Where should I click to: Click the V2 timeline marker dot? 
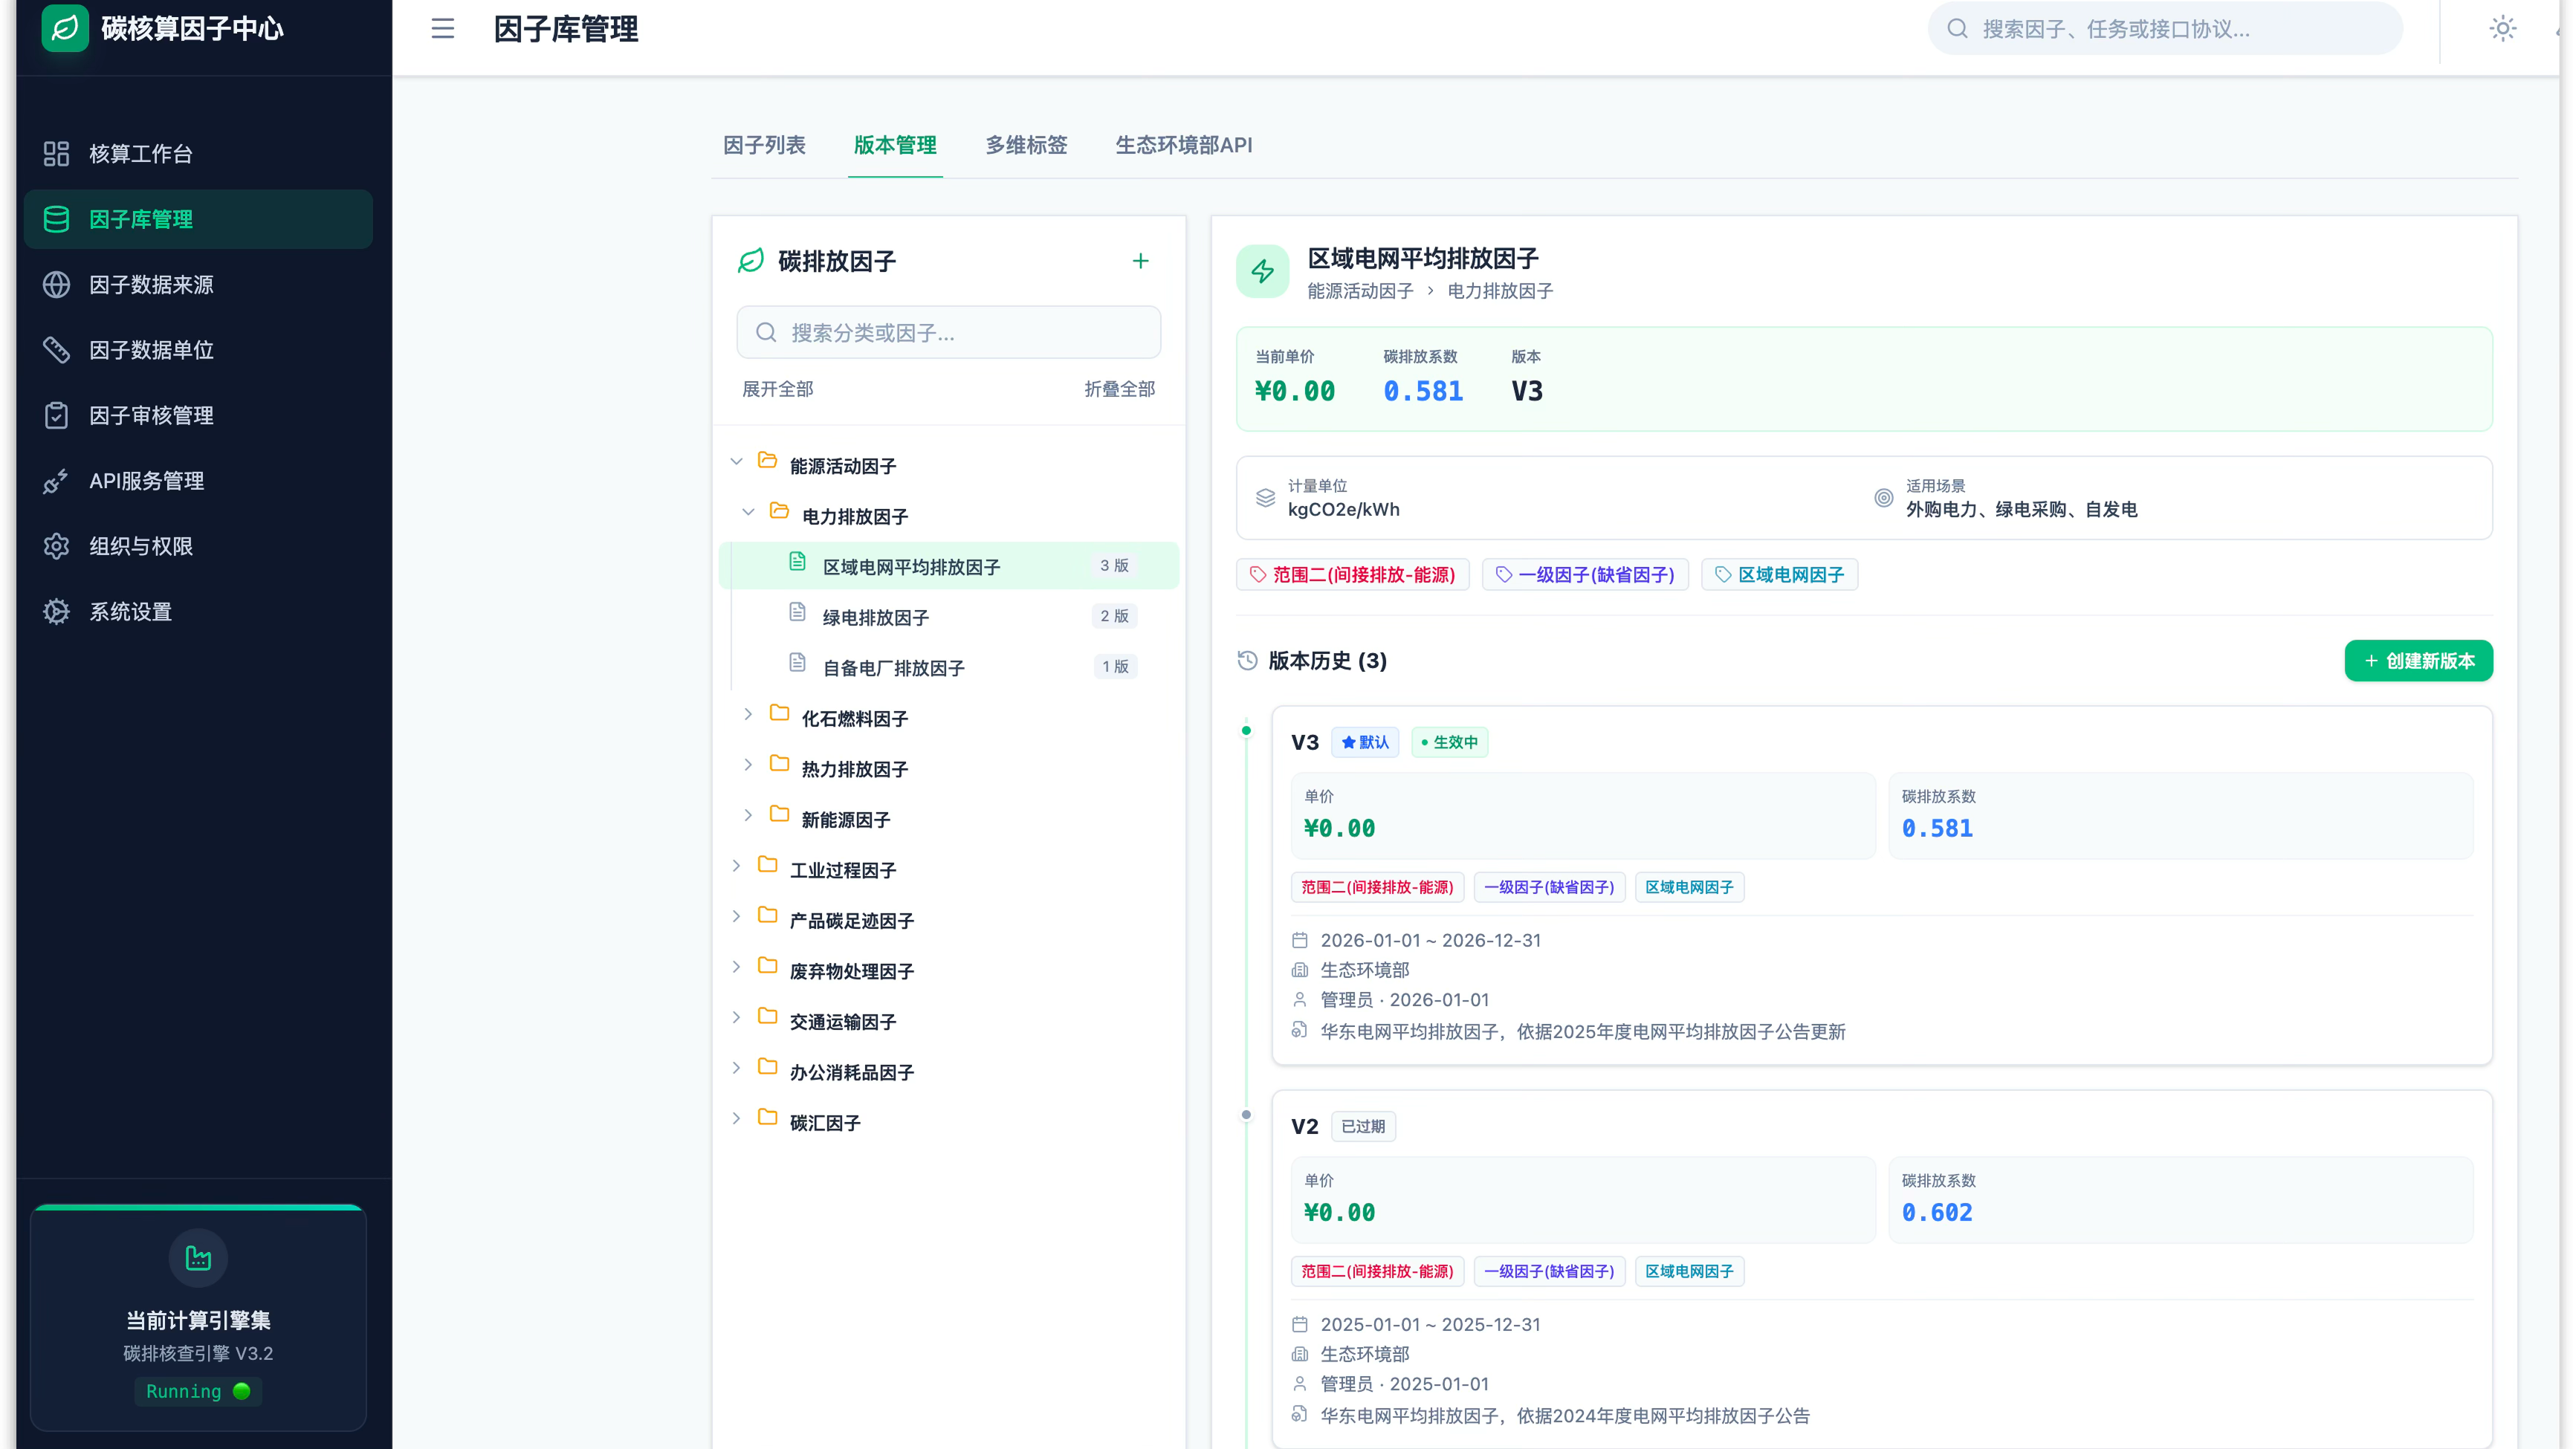click(x=1246, y=1114)
